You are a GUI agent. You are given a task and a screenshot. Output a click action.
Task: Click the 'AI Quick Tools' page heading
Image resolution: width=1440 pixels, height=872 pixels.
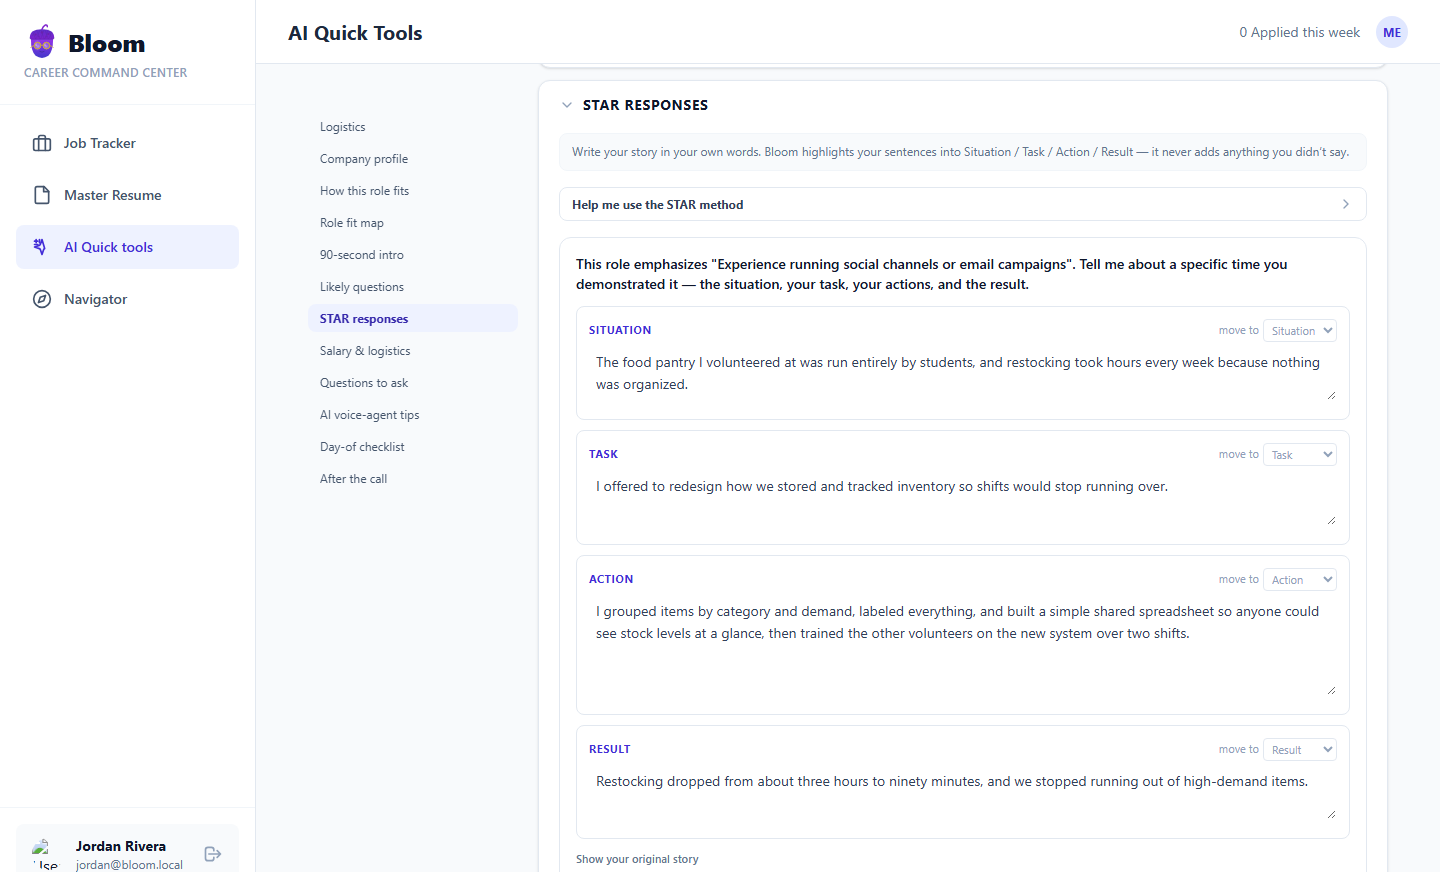355,33
